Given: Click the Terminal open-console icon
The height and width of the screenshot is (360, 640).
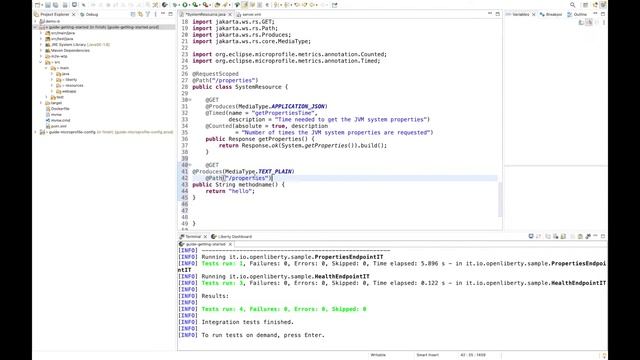Looking at the screenshot, I should (531, 236).
